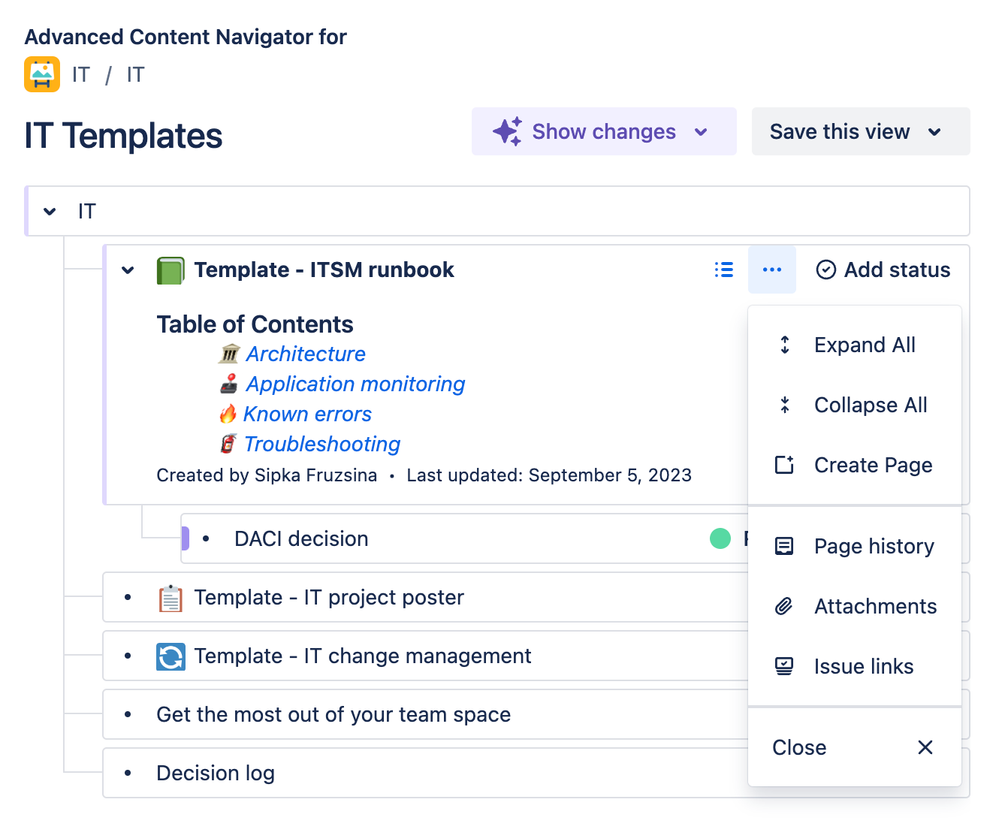Click the Table of Contents heading
The height and width of the screenshot is (823, 999).
tap(255, 324)
